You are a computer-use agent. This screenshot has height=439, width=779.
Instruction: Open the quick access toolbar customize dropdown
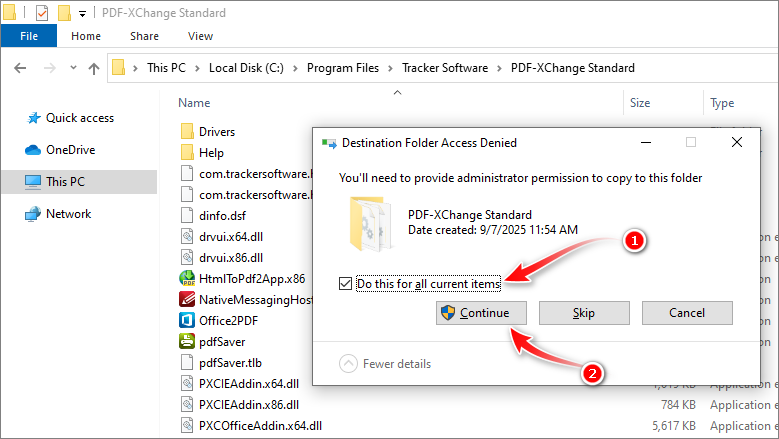pyautogui.click(x=82, y=13)
